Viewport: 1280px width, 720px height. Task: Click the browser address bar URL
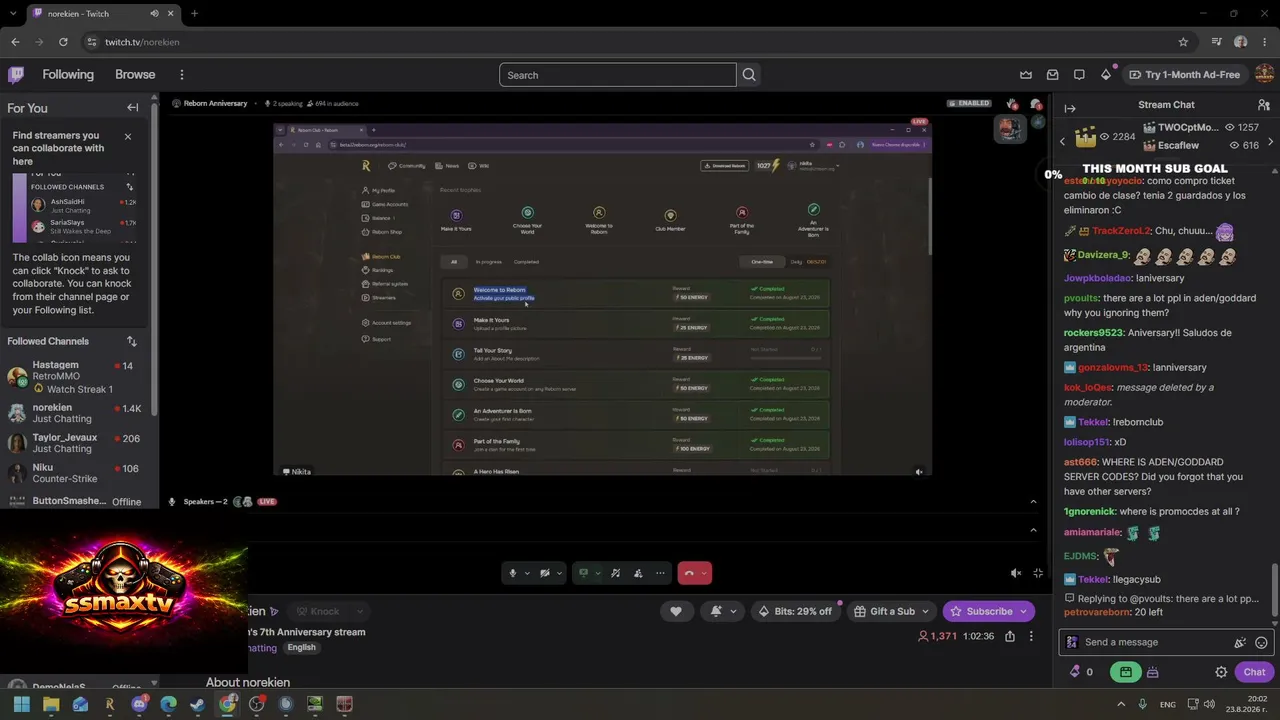click(x=142, y=42)
